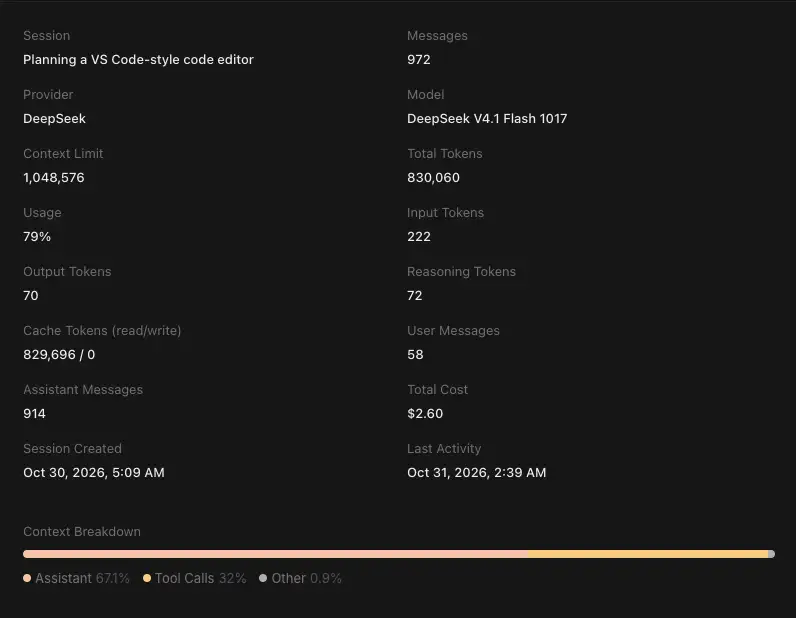796x618 pixels.
Task: Click the session title 'Planning a VS Code-style code editor'
Action: click(x=138, y=59)
